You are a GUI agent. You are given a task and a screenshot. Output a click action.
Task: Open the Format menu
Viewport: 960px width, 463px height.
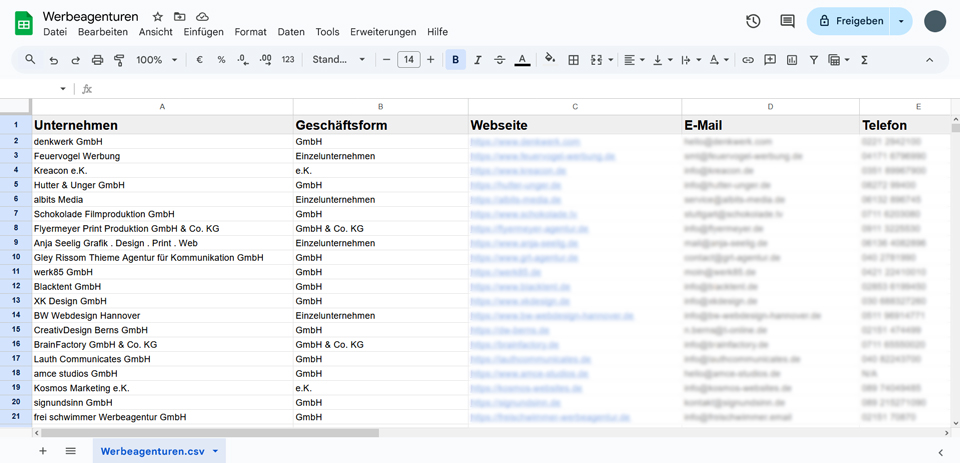coord(250,32)
